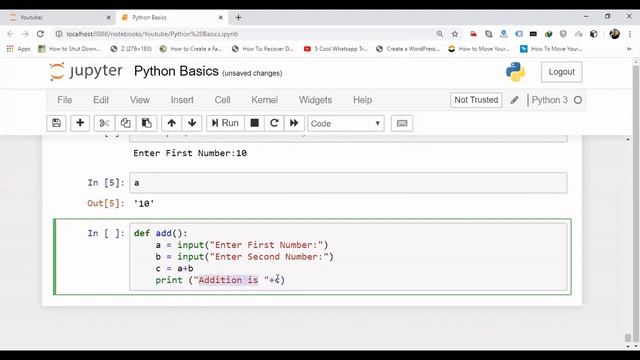640x360 pixels.
Task: Click the Python 3 kernel idle circle indicator
Action: point(578,100)
